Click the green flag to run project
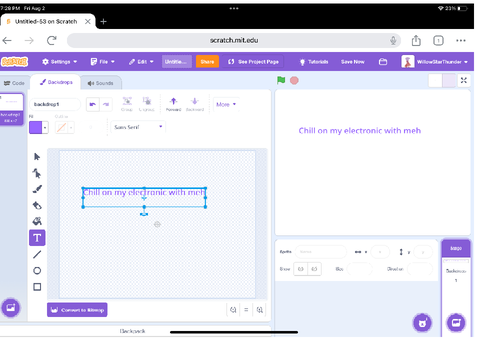Image resolution: width=480 pixels, height=360 pixels. pos(281,80)
